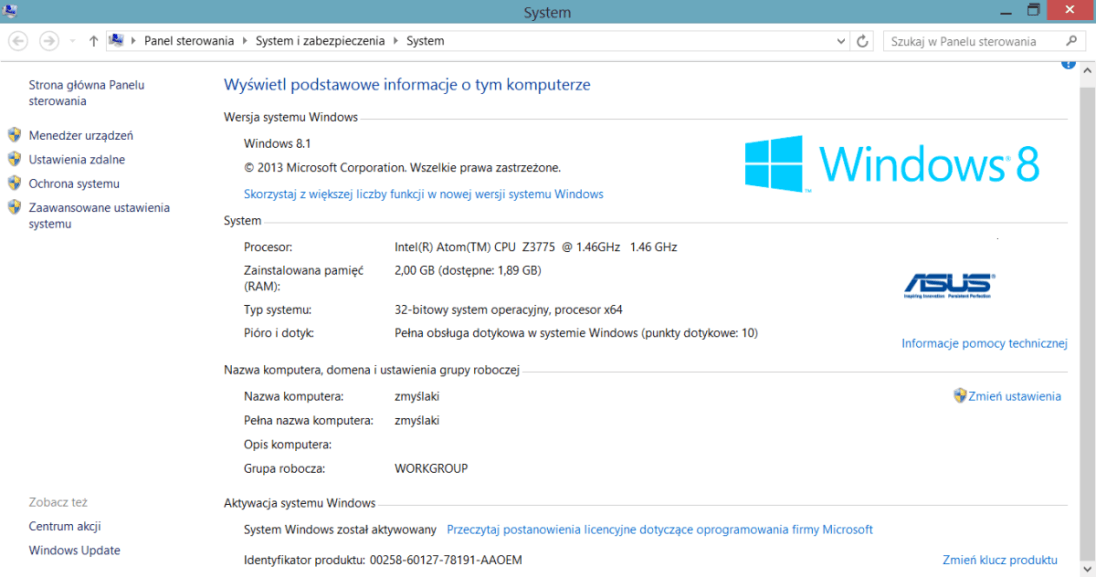Screen dimensions: 1096x577
Task: Minimize the System window
Action: (x=1006, y=11)
